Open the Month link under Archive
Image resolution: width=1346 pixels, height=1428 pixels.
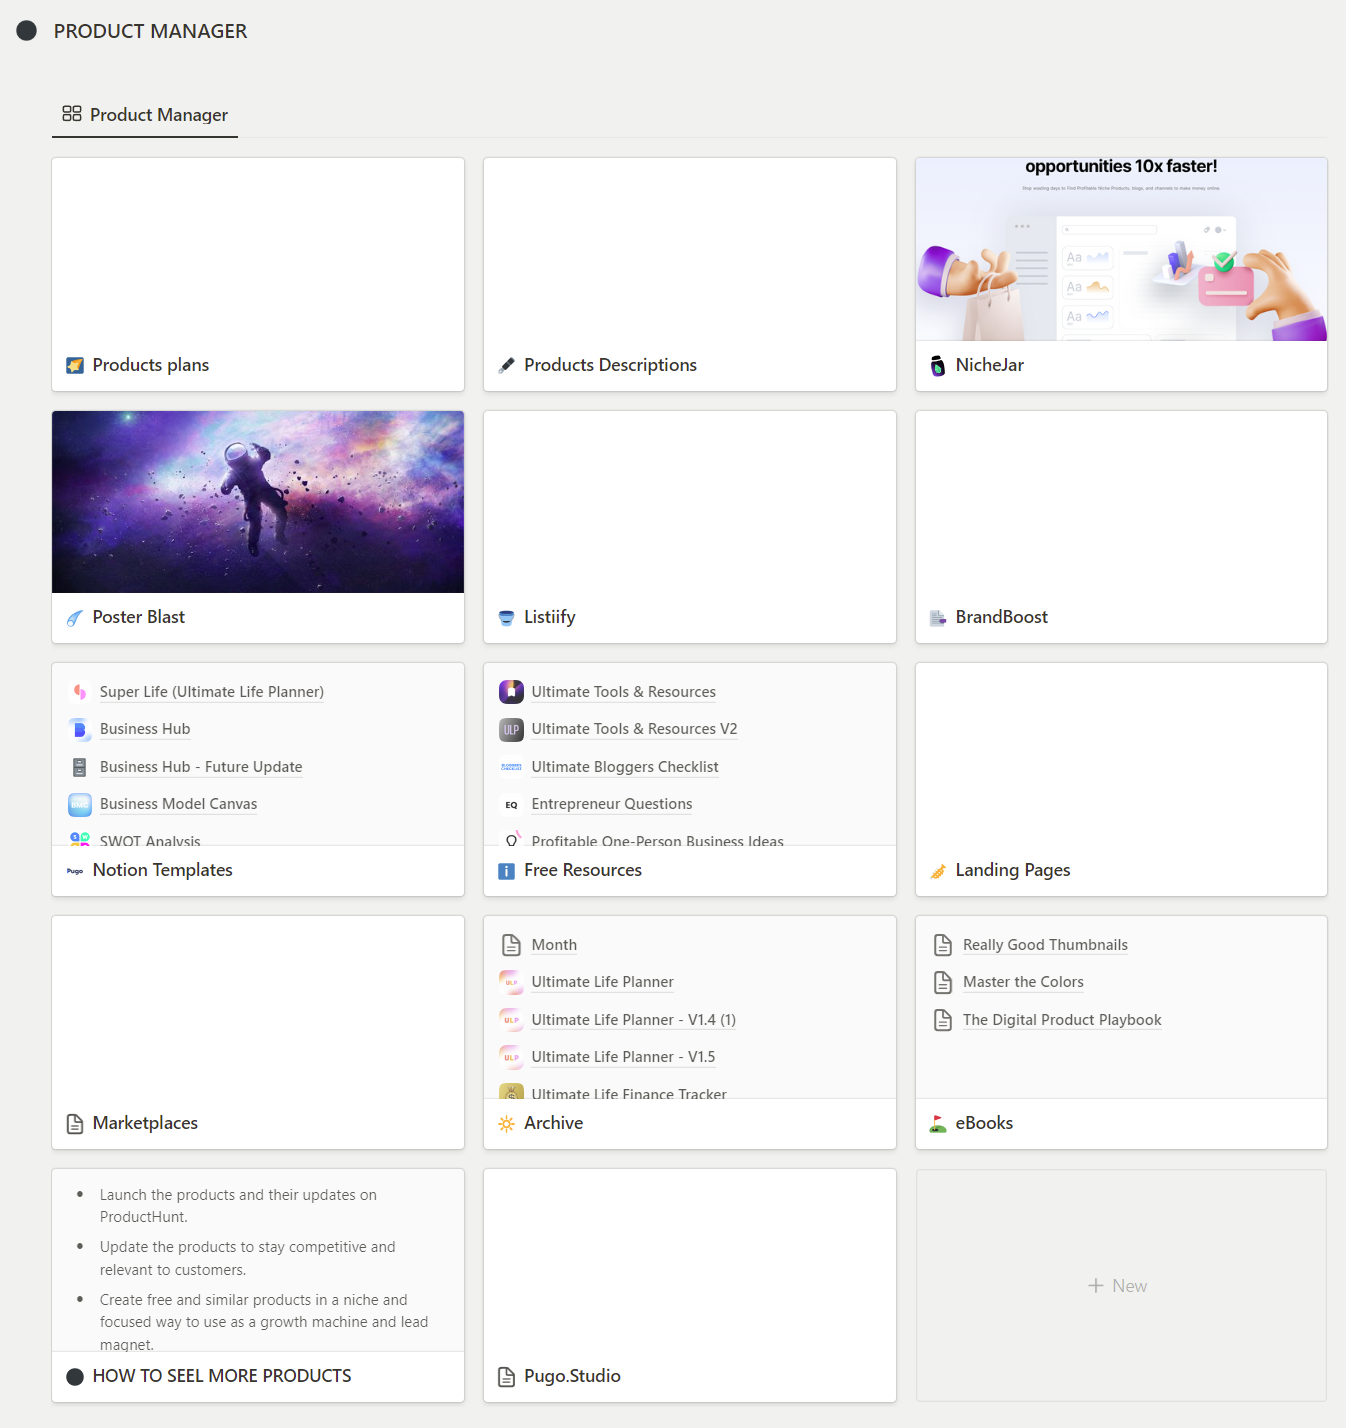tap(553, 944)
